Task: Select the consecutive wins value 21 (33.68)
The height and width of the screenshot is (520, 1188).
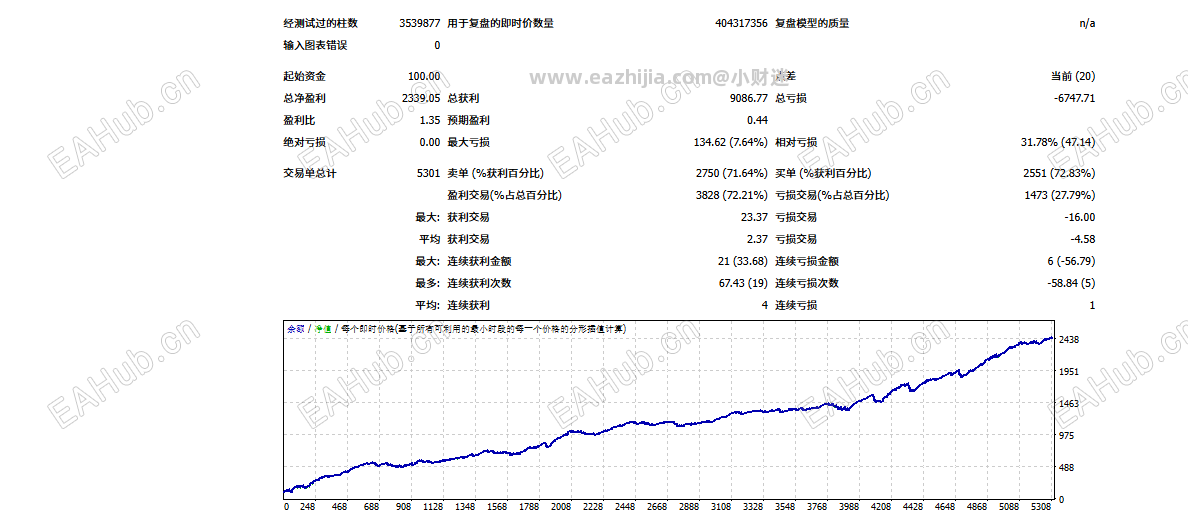Action: (x=742, y=262)
